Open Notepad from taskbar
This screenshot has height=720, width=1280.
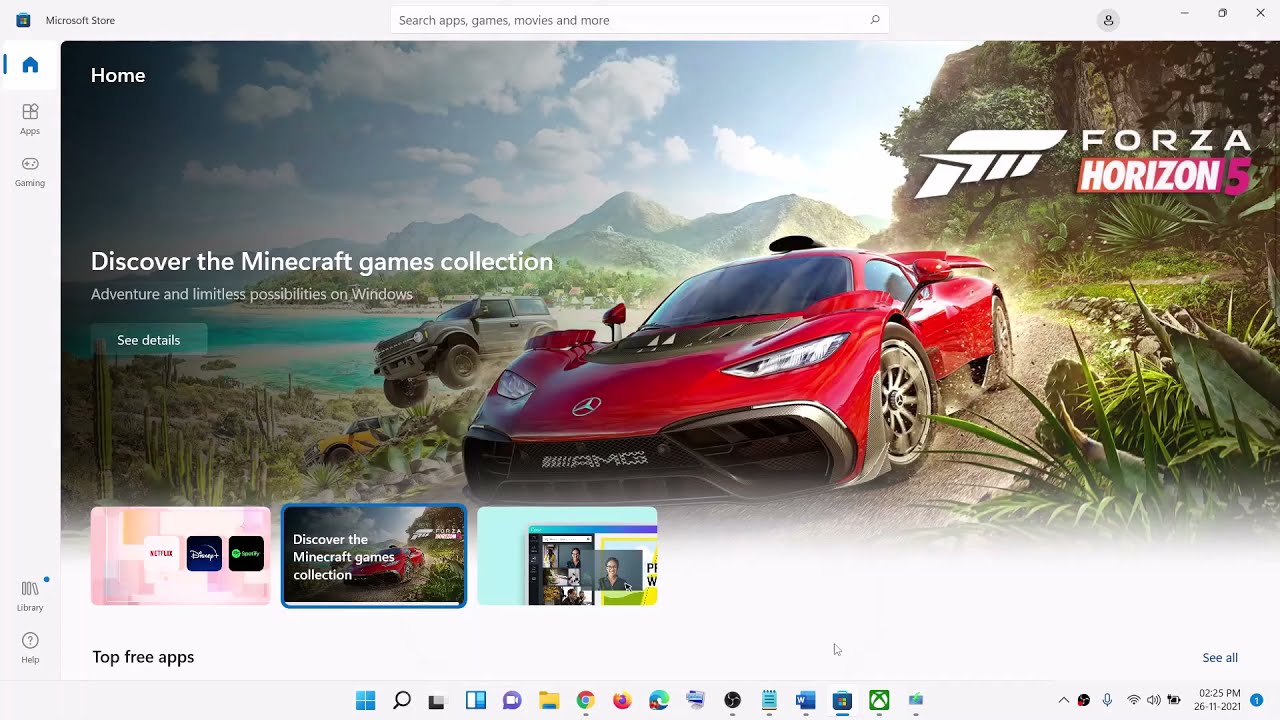769,701
